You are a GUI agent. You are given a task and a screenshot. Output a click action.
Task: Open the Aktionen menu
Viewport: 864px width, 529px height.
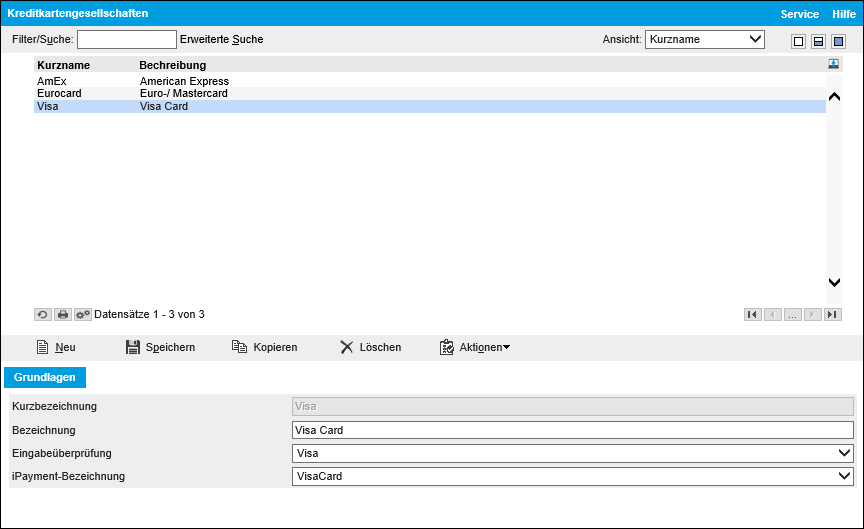coord(475,347)
